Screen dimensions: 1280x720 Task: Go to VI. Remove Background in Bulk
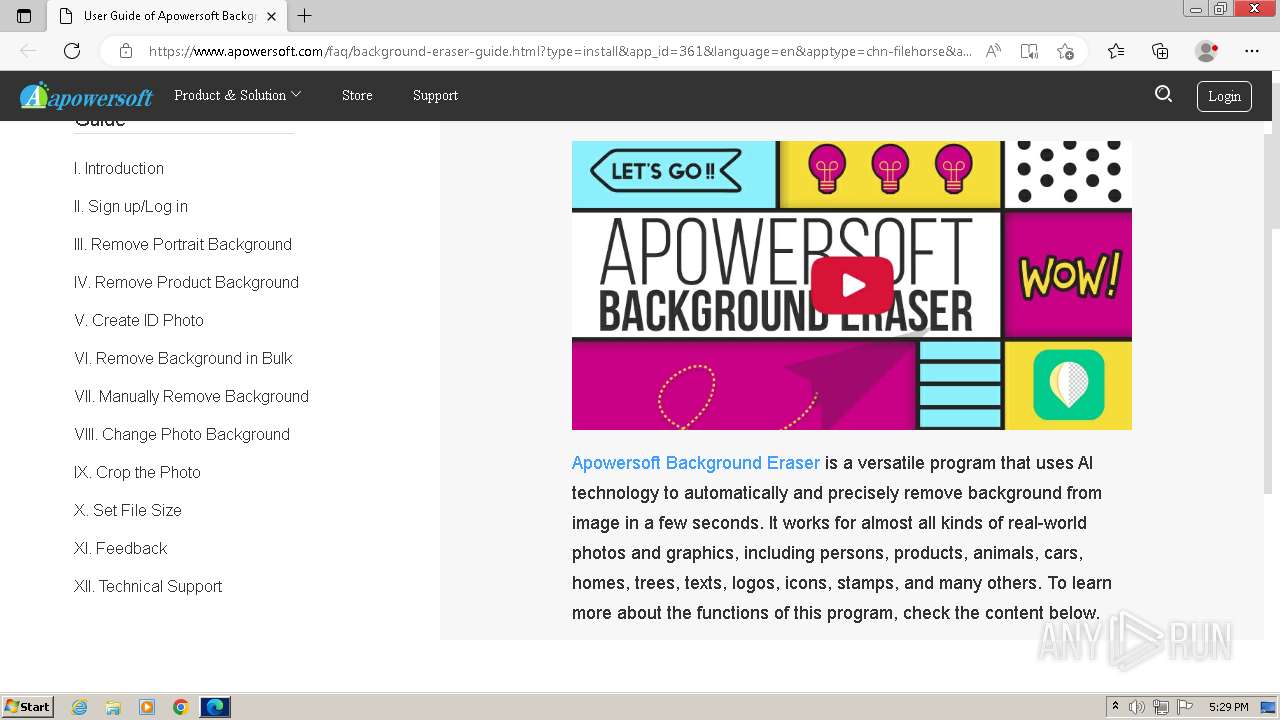(x=183, y=358)
